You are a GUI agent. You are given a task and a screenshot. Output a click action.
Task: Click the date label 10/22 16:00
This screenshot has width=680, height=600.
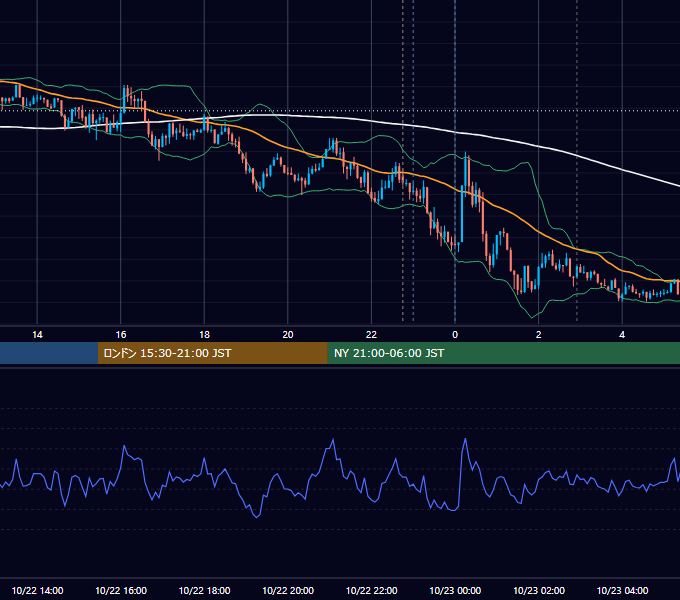click(x=121, y=590)
